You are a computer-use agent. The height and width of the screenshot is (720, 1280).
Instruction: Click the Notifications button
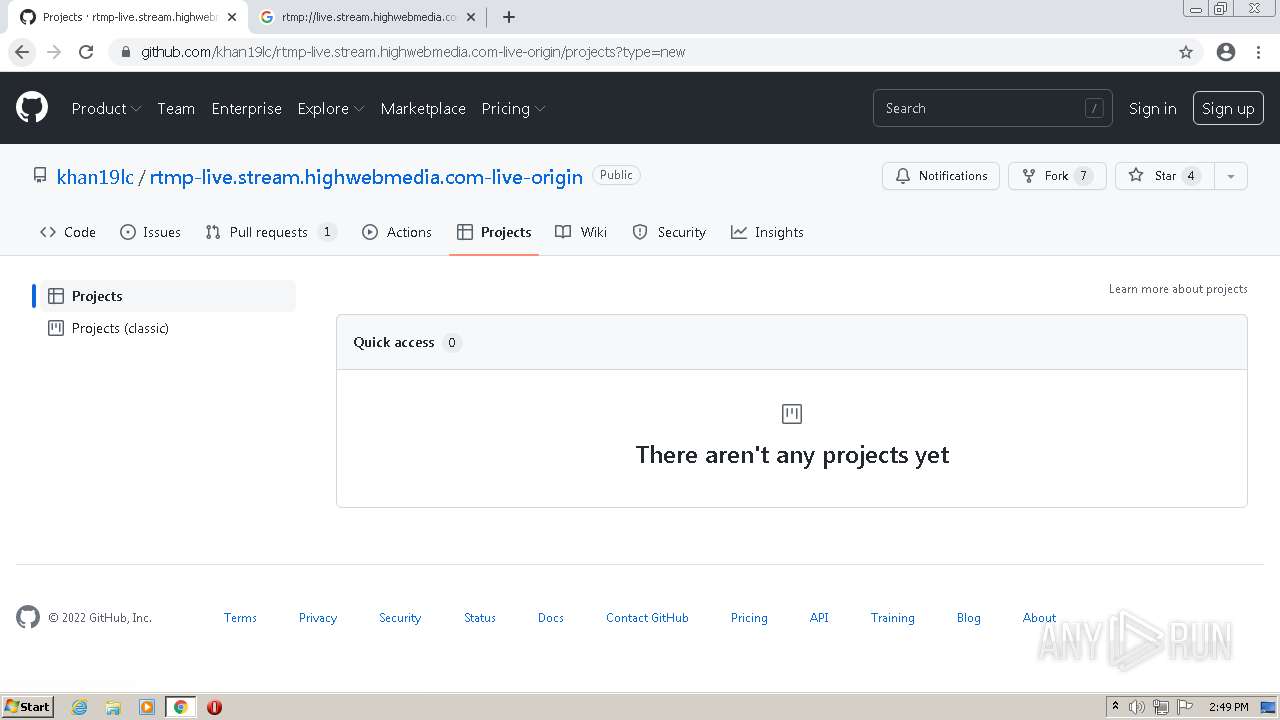coord(941,176)
